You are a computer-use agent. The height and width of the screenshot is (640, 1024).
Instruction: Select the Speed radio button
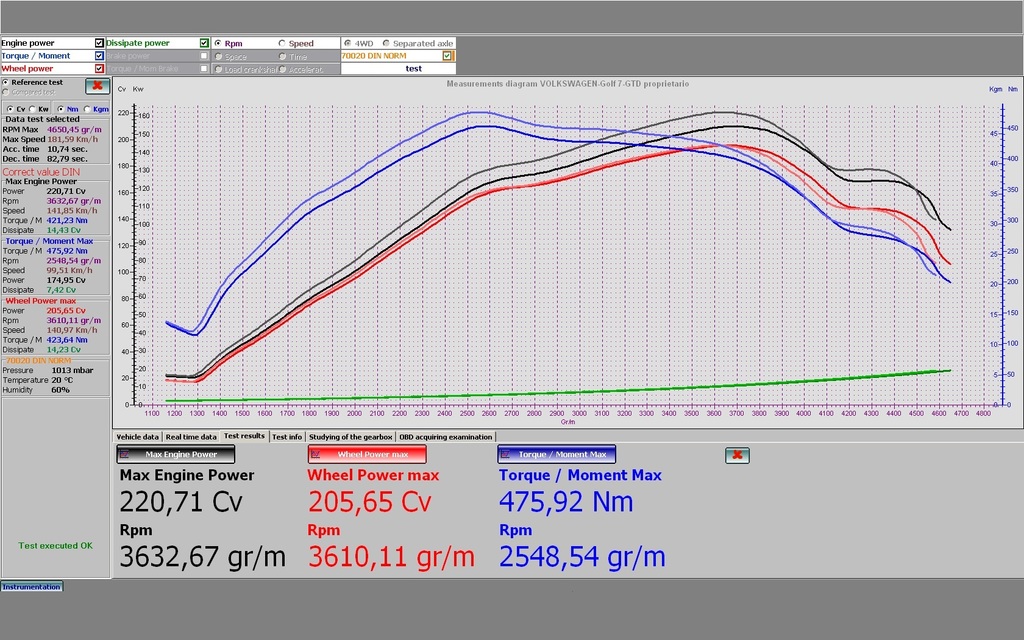tap(282, 44)
